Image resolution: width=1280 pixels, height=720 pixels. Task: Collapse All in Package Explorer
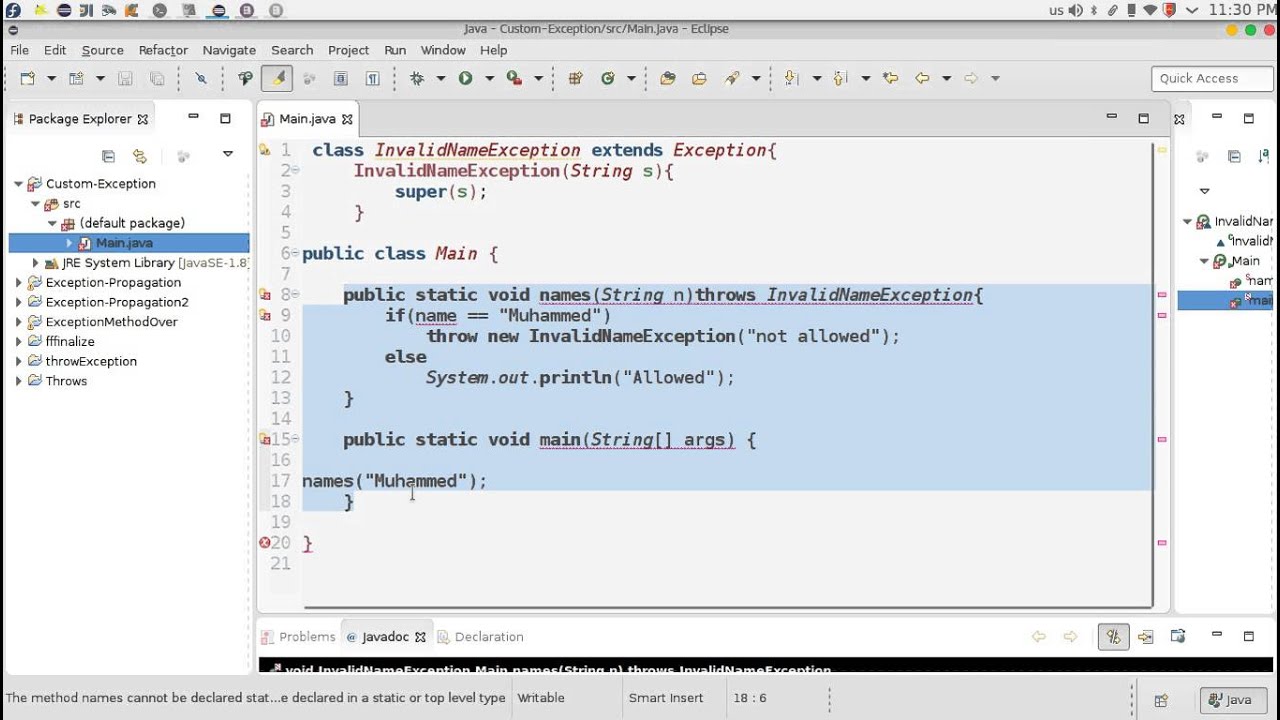click(x=108, y=156)
